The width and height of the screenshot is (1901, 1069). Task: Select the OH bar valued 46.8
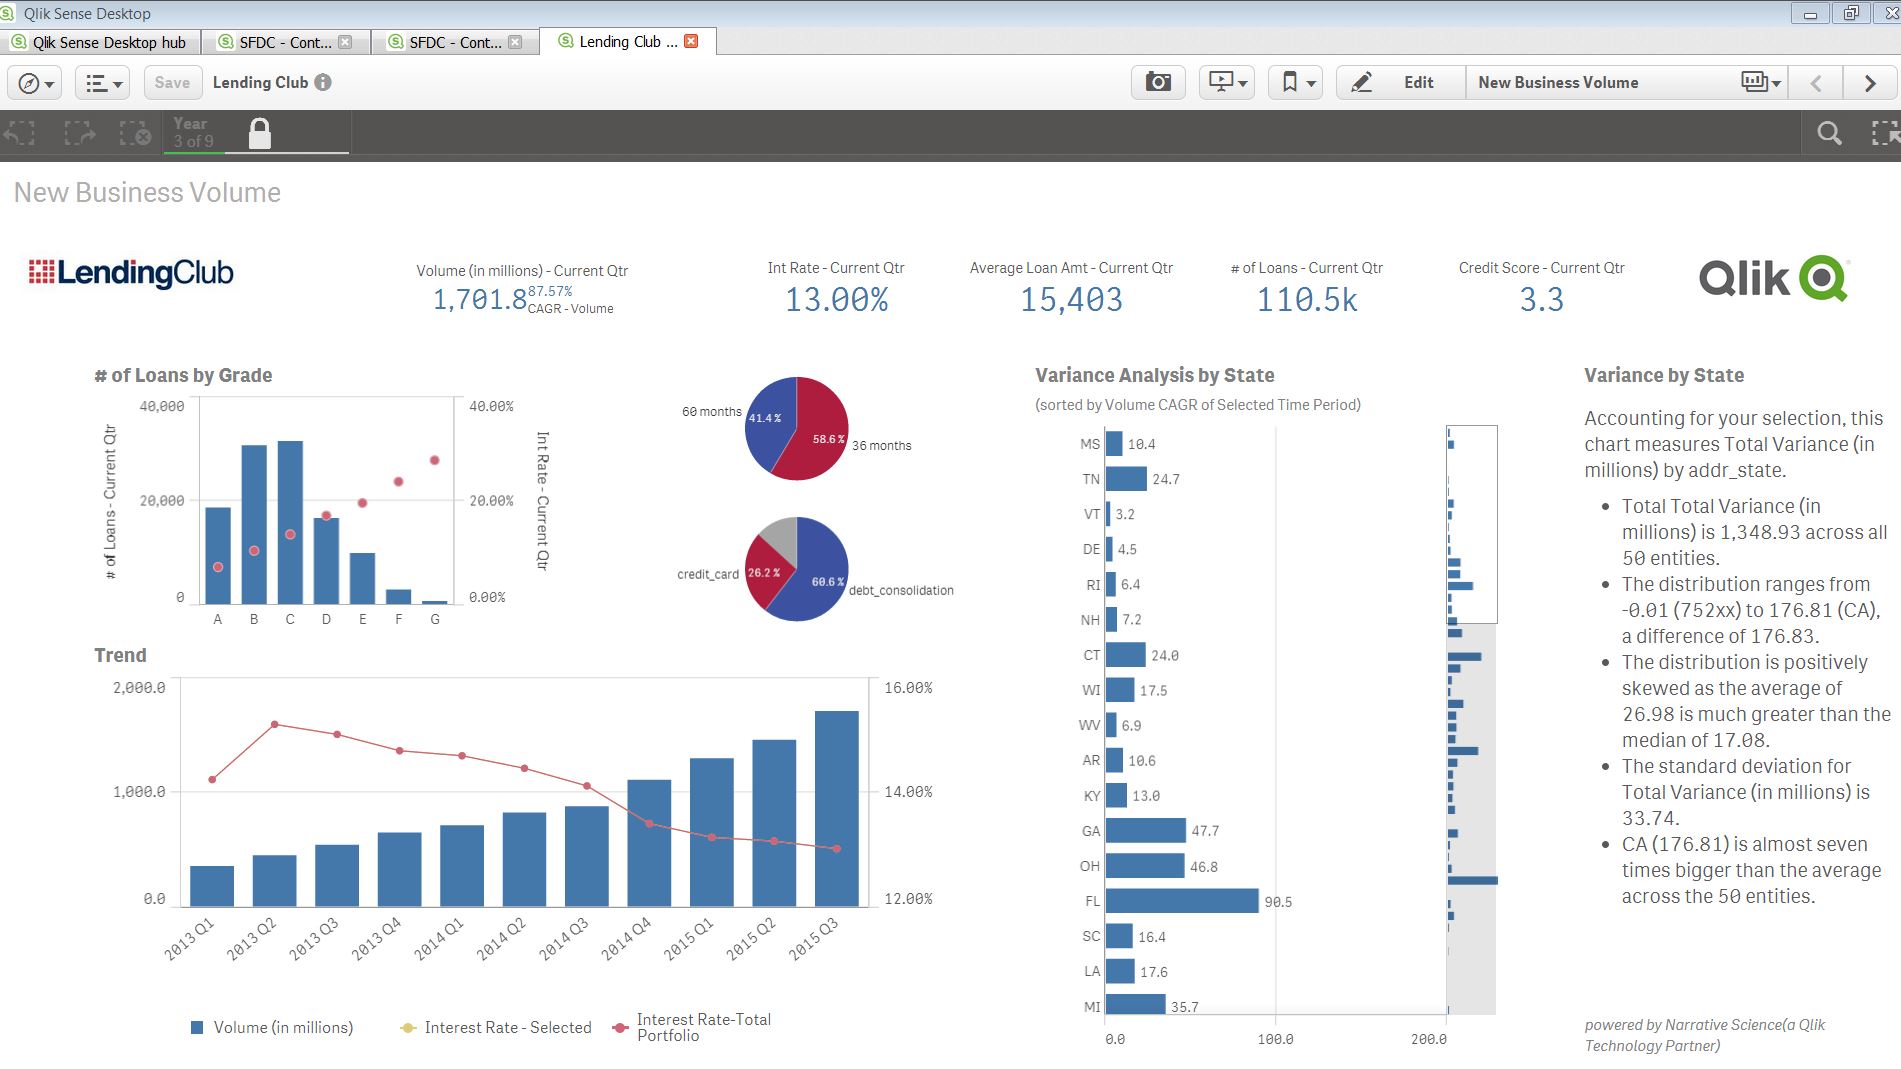[x=1145, y=866]
